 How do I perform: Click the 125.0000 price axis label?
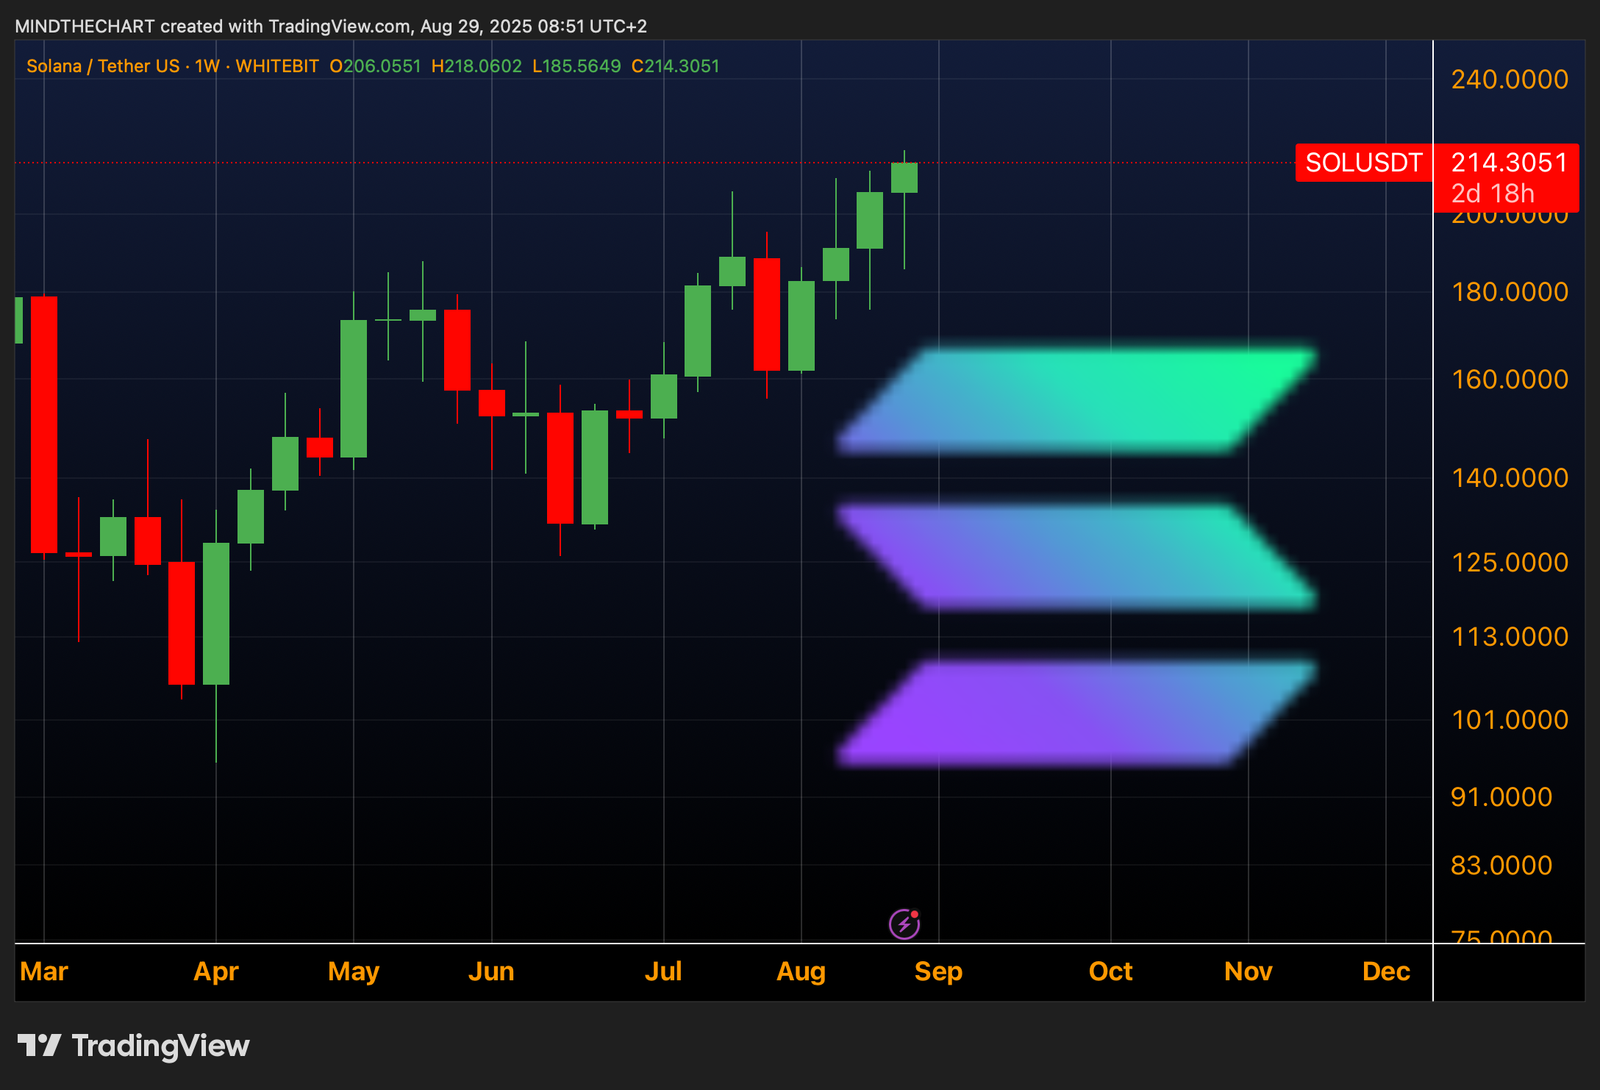1509,562
